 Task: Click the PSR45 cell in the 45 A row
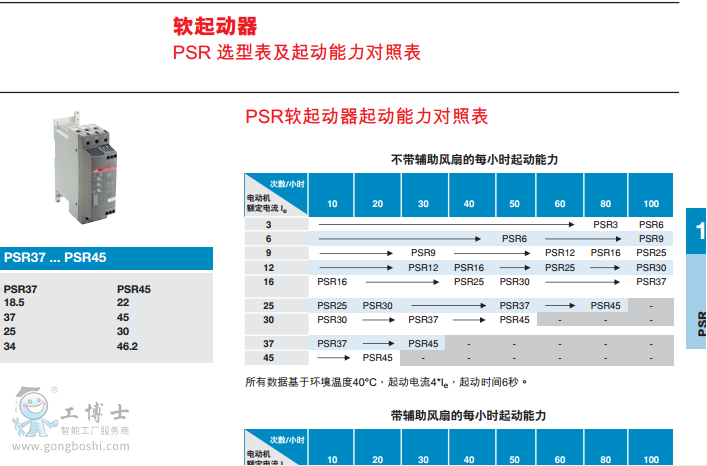pyautogui.click(x=378, y=357)
